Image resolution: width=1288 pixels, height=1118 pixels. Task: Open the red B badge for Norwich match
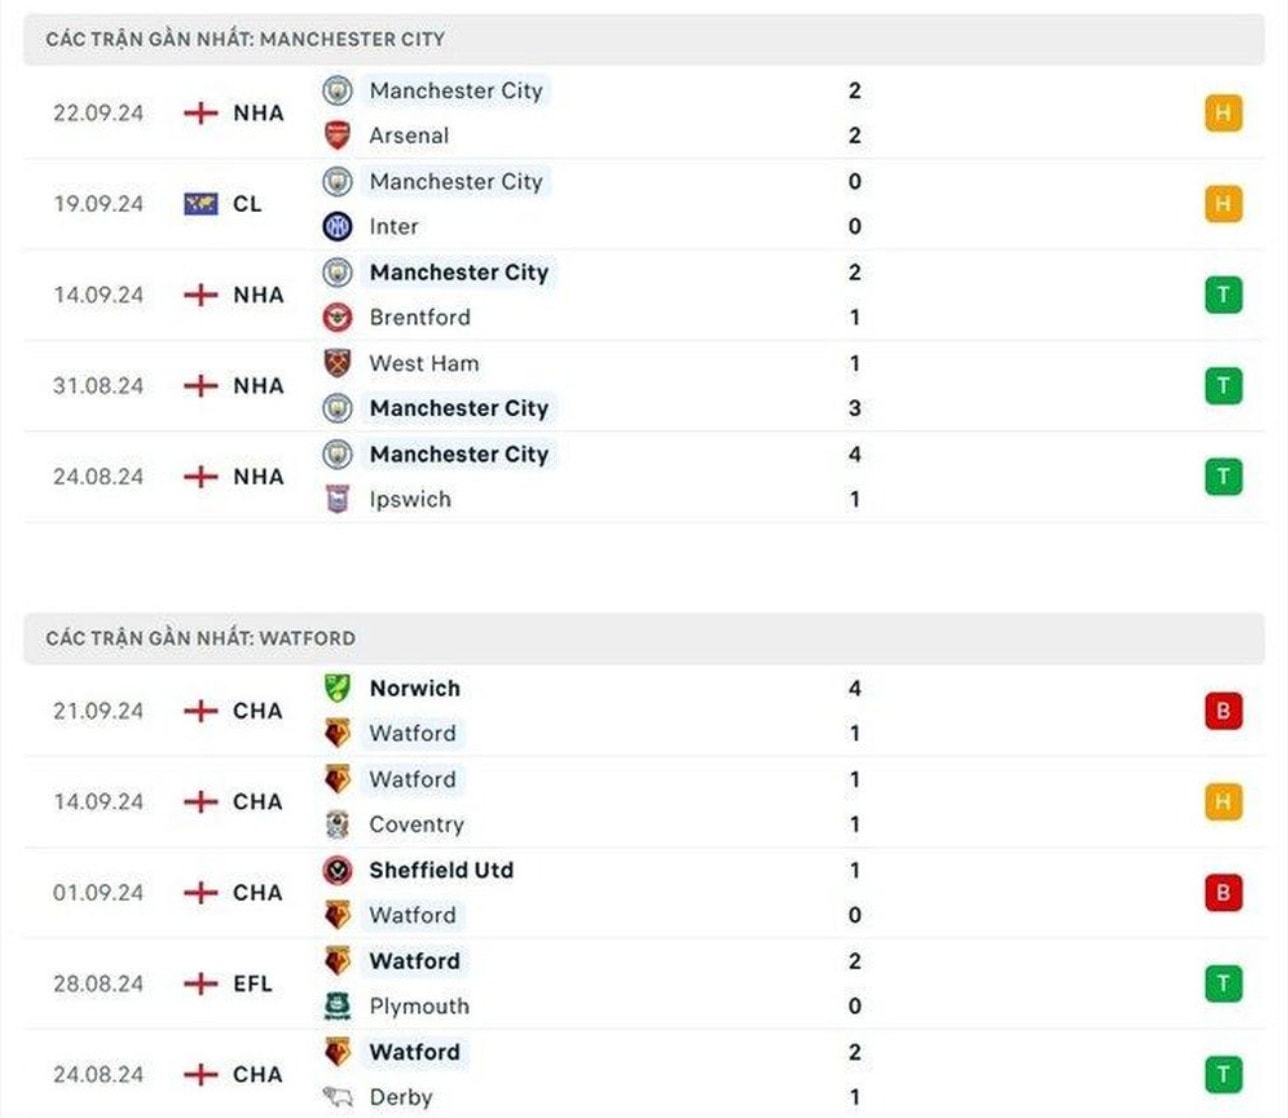[1223, 711]
